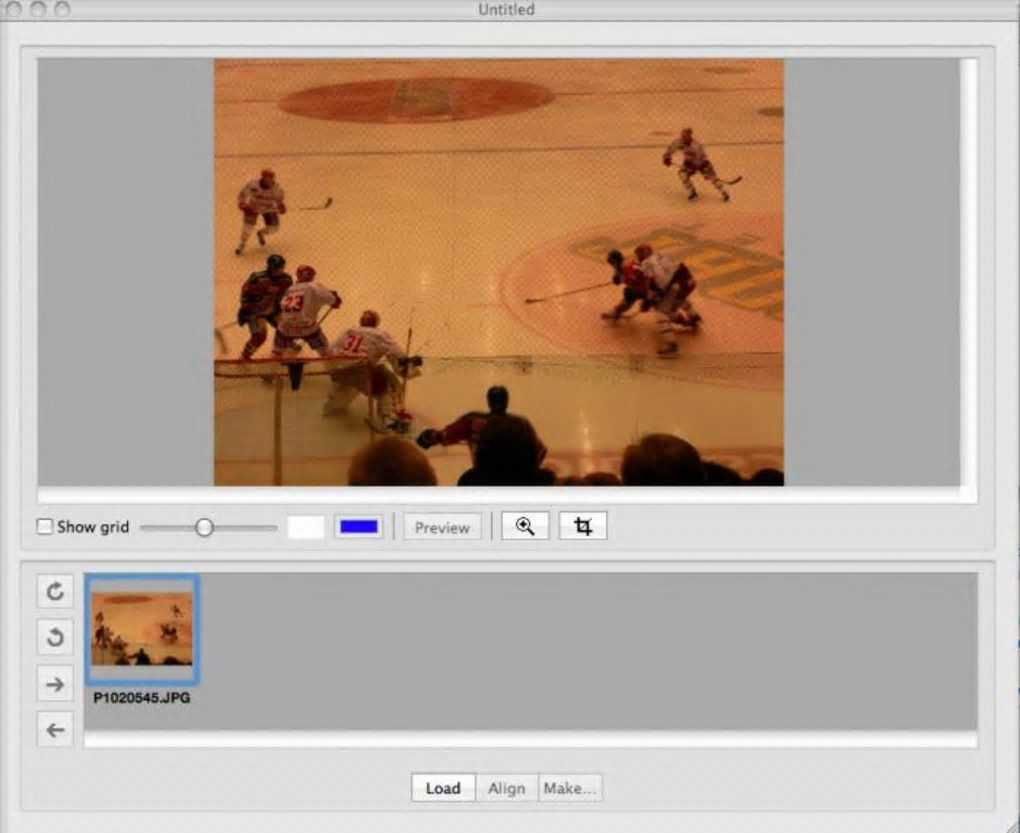Move the photo right with arrow icon

(x=56, y=684)
